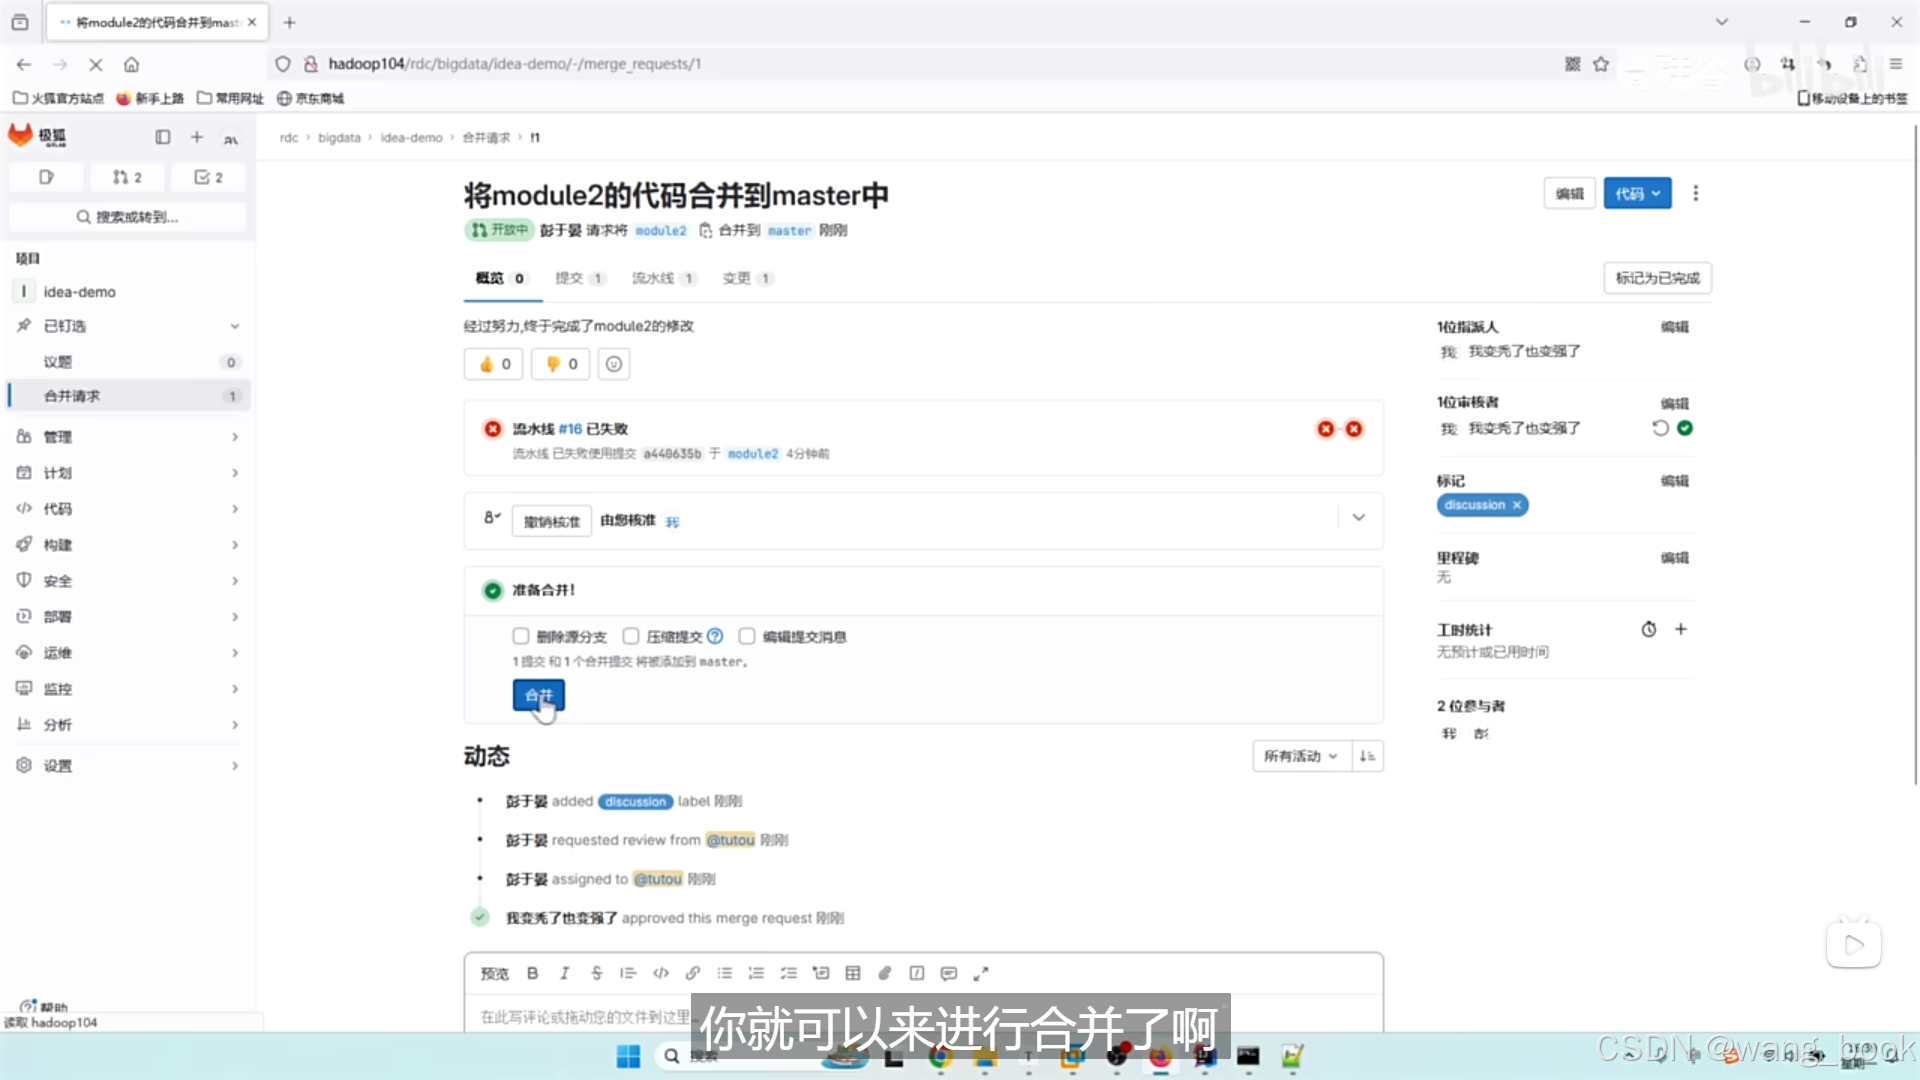This screenshot has width=1920, height=1080.
Task: Open the Windows Start button
Action: 628,1056
